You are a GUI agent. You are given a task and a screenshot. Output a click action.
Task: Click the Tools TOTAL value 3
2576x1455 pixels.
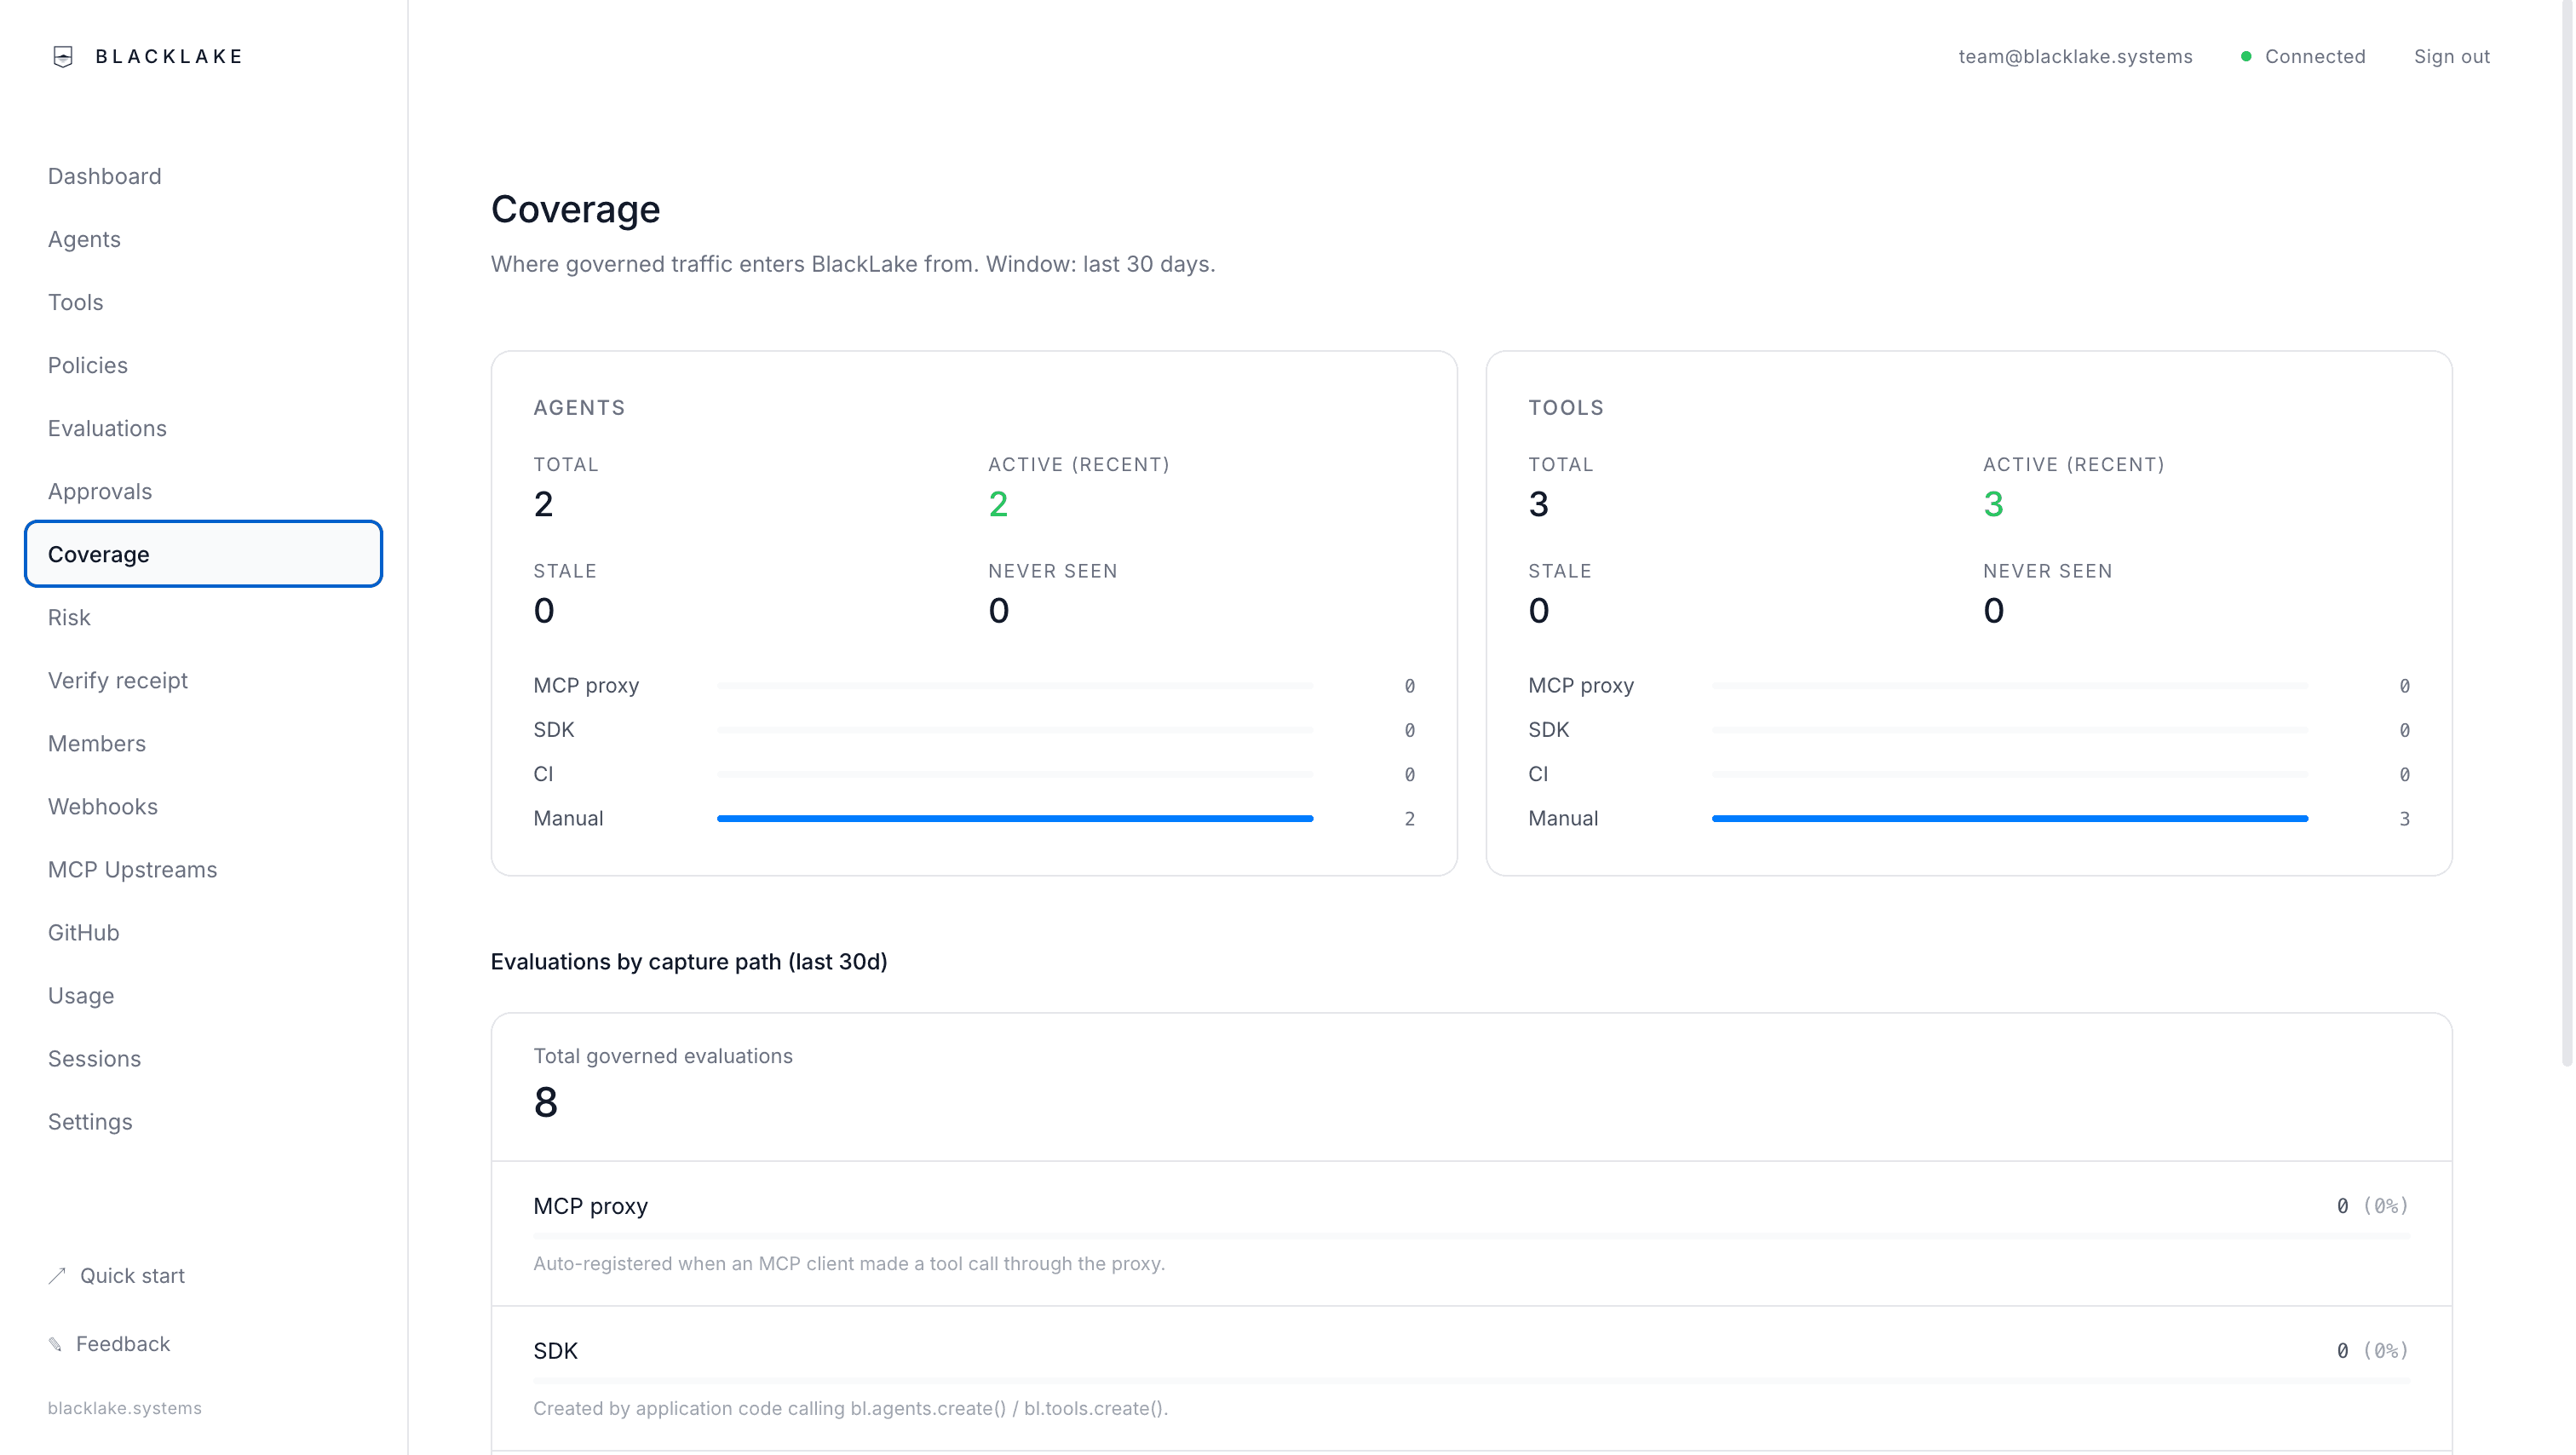point(1539,504)
